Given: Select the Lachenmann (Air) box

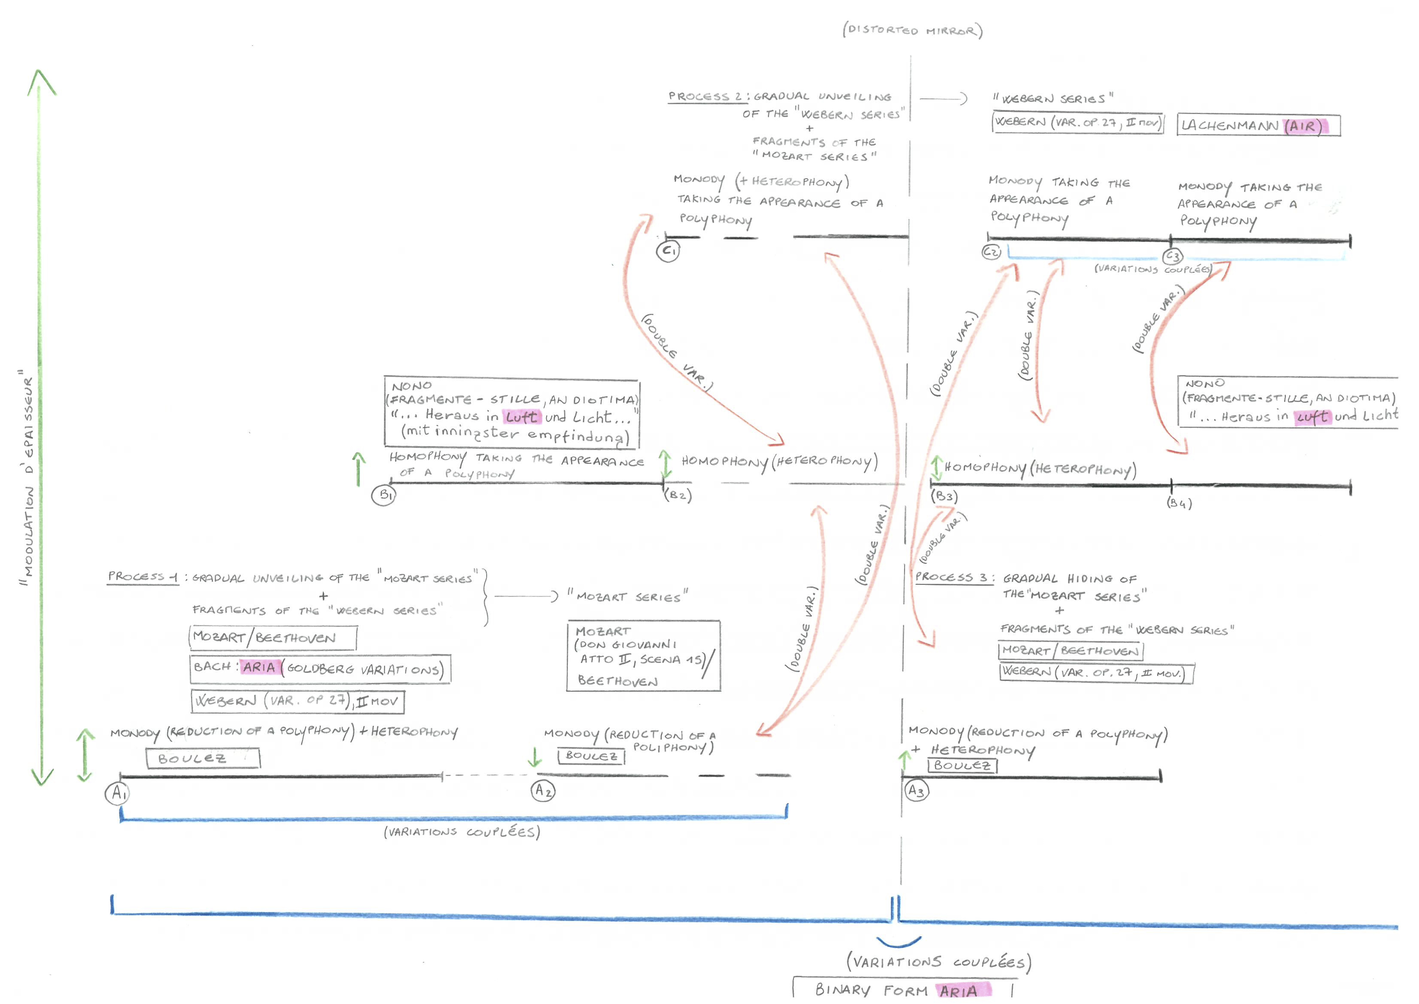Looking at the screenshot, I should point(1257,126).
